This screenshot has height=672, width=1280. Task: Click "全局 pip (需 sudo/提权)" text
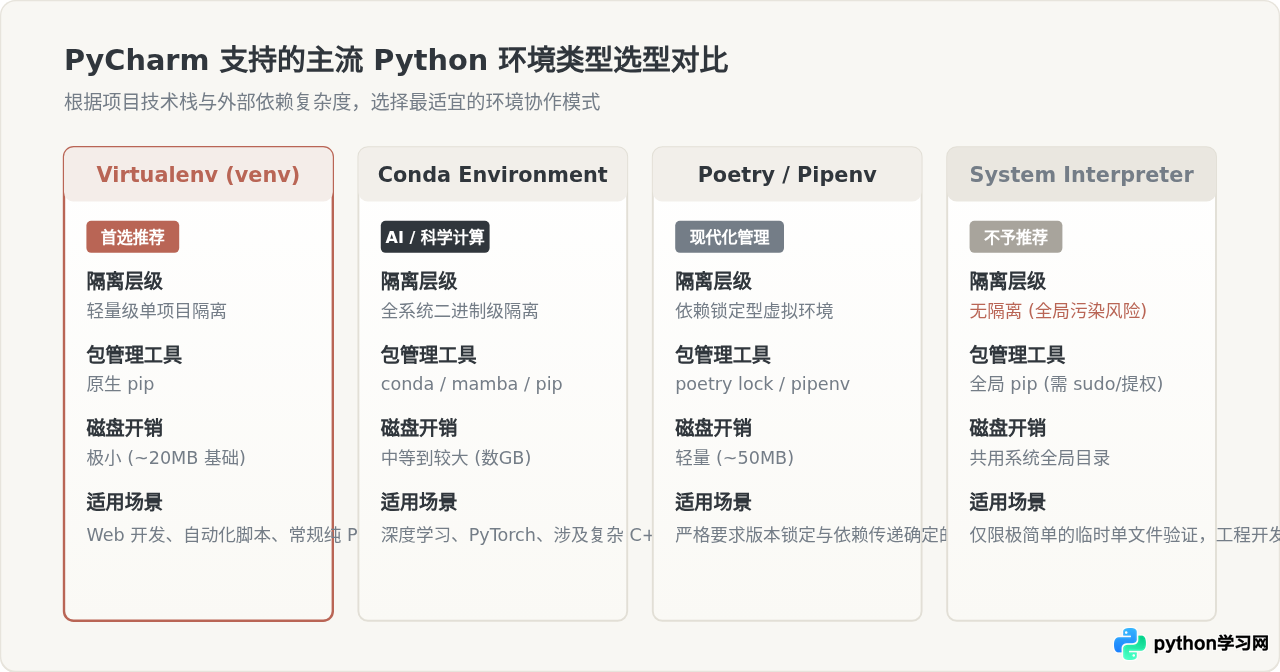[1066, 384]
